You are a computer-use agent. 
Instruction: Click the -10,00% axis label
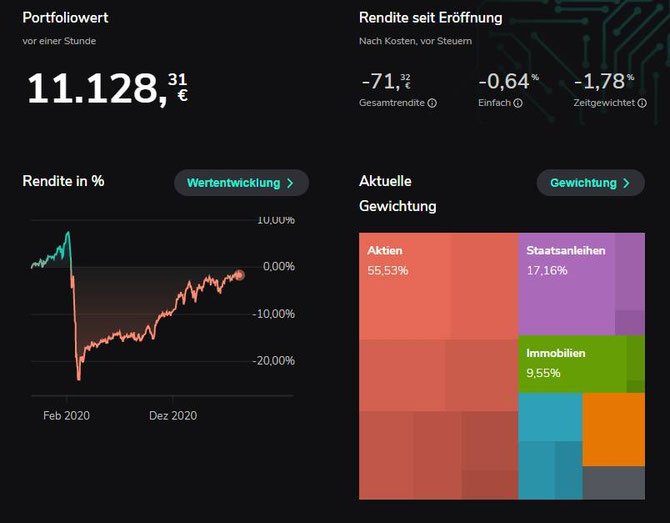273,314
